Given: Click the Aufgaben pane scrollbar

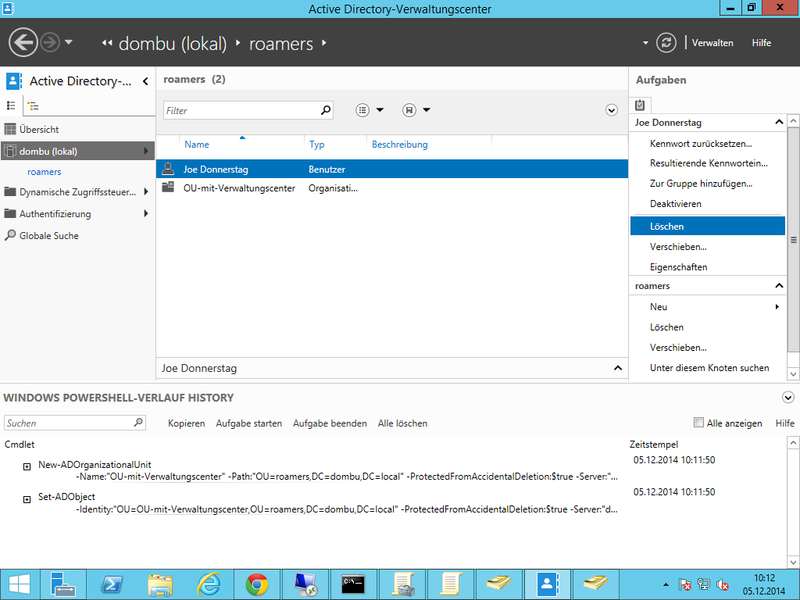Looking at the screenshot, I should pyautogui.click(x=793, y=240).
